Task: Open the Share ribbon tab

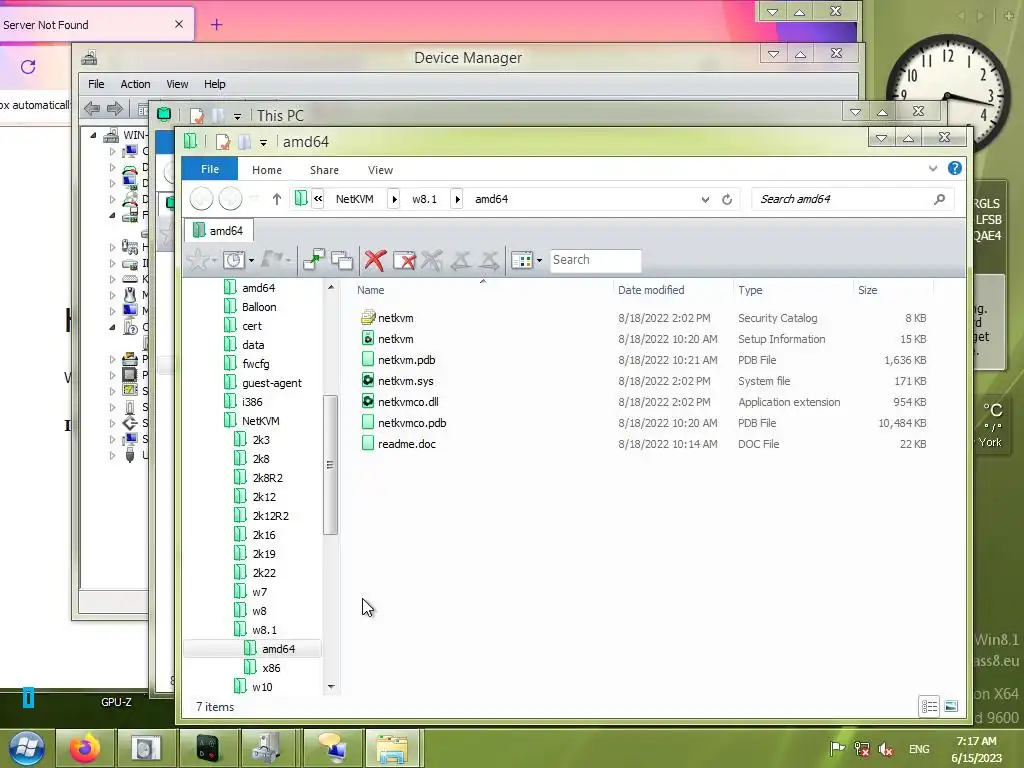Action: [x=324, y=170]
